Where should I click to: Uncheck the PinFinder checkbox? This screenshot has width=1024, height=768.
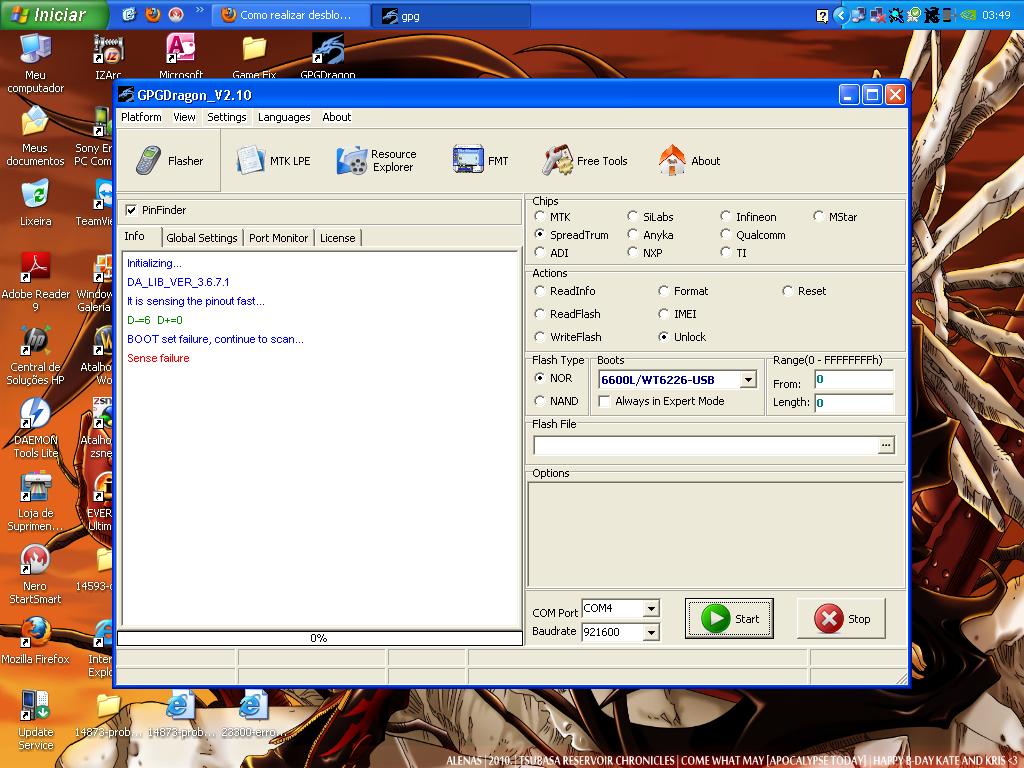(131, 210)
